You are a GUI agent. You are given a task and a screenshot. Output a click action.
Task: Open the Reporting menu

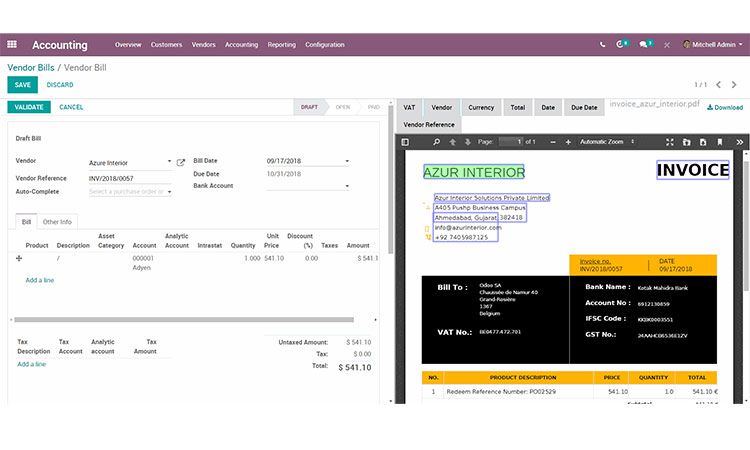click(281, 45)
